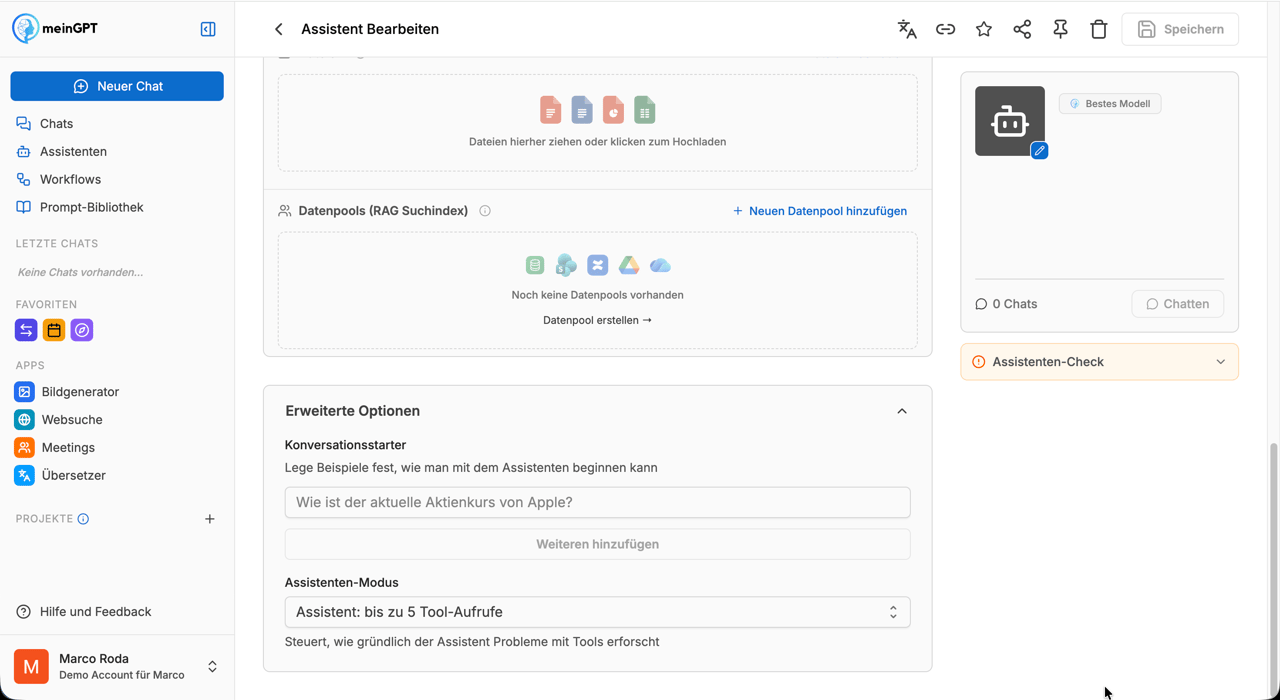Start a Neuer Chat
Image resolution: width=1280 pixels, height=700 pixels.
[117, 86]
